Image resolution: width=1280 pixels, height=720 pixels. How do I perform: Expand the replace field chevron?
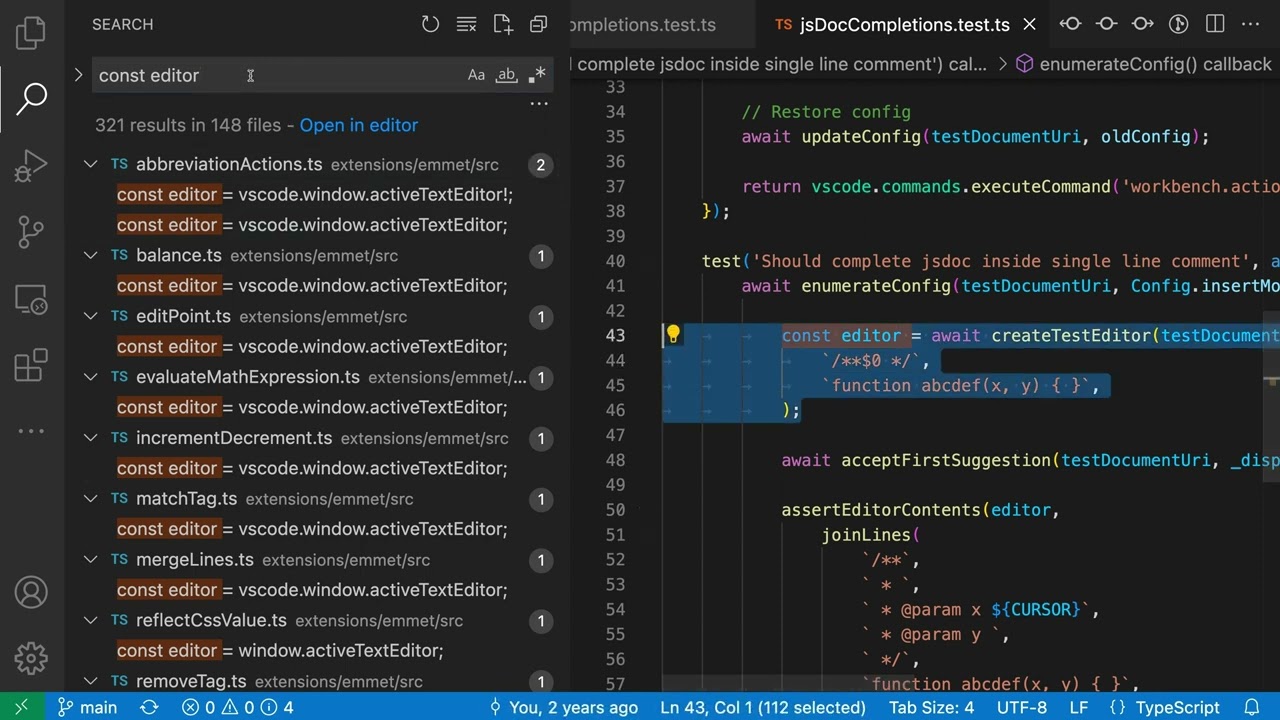click(78, 75)
